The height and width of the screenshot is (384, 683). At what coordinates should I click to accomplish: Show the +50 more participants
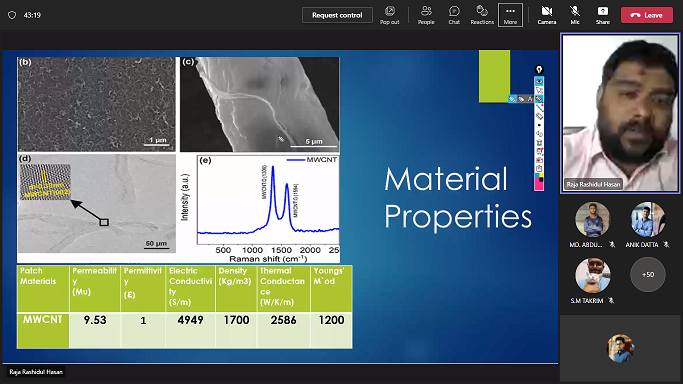[648, 274]
